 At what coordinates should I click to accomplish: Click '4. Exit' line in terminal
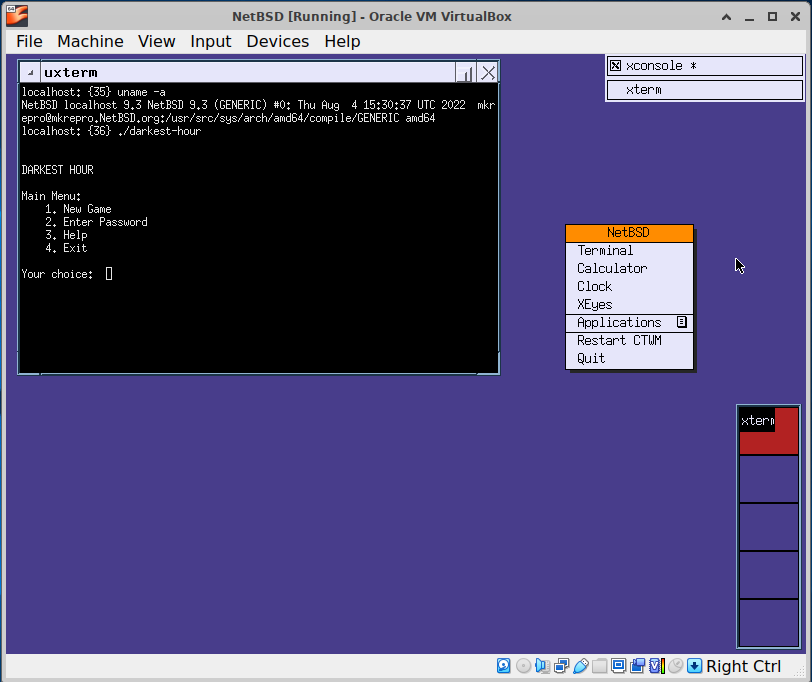tap(66, 248)
